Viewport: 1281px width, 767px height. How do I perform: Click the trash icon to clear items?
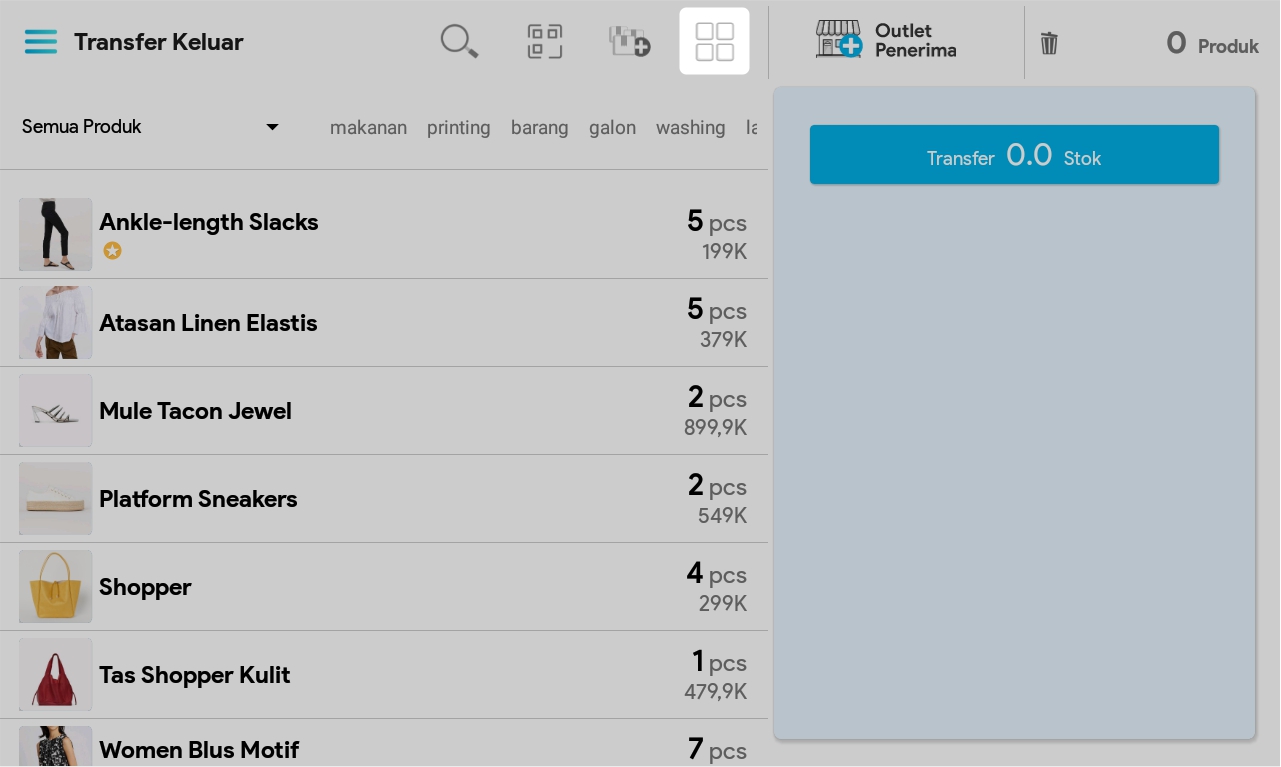pos(1049,43)
